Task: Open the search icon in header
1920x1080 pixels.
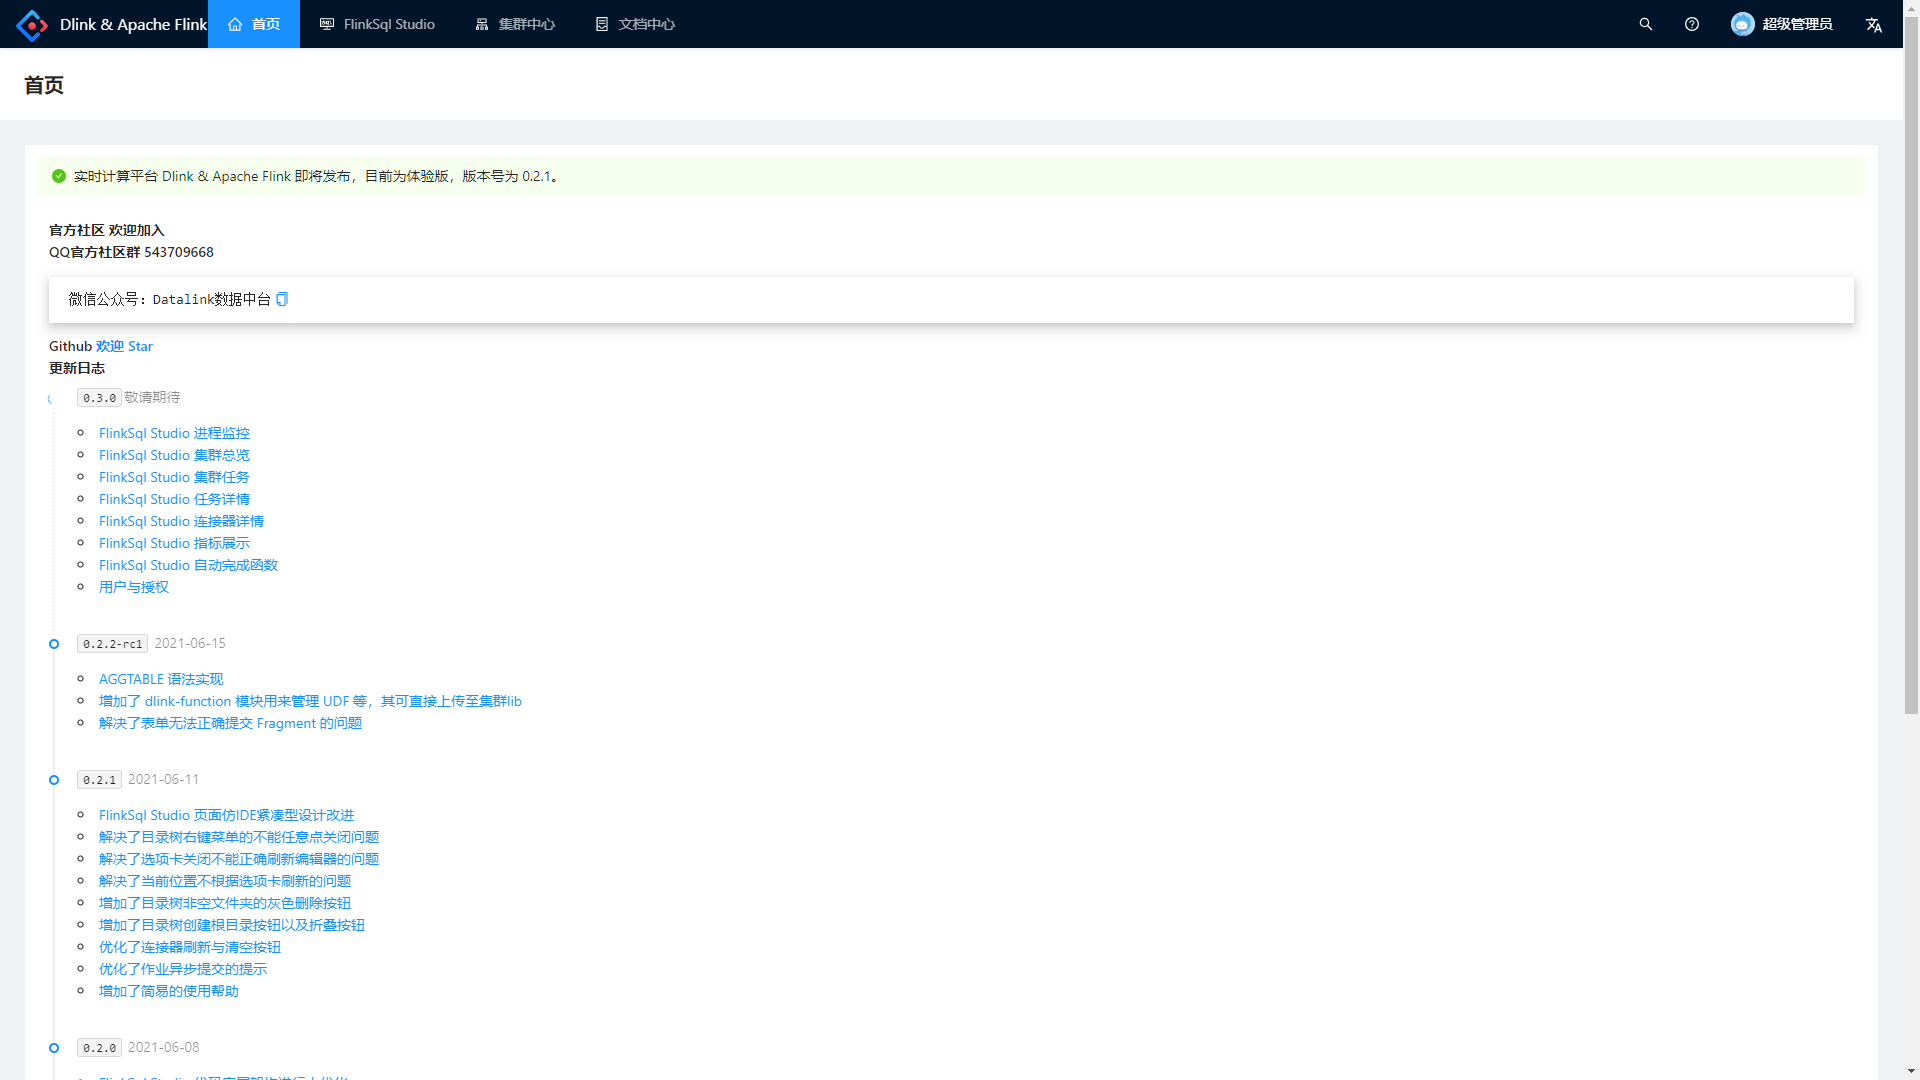Action: pos(1645,24)
